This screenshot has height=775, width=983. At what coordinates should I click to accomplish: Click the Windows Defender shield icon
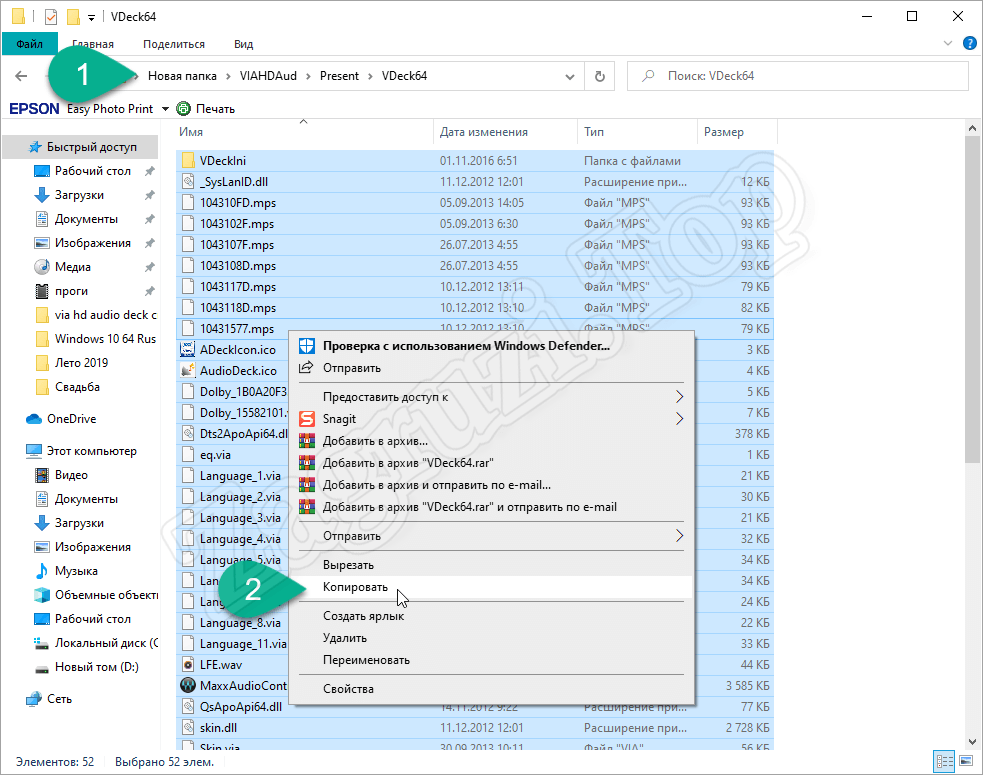(x=307, y=346)
